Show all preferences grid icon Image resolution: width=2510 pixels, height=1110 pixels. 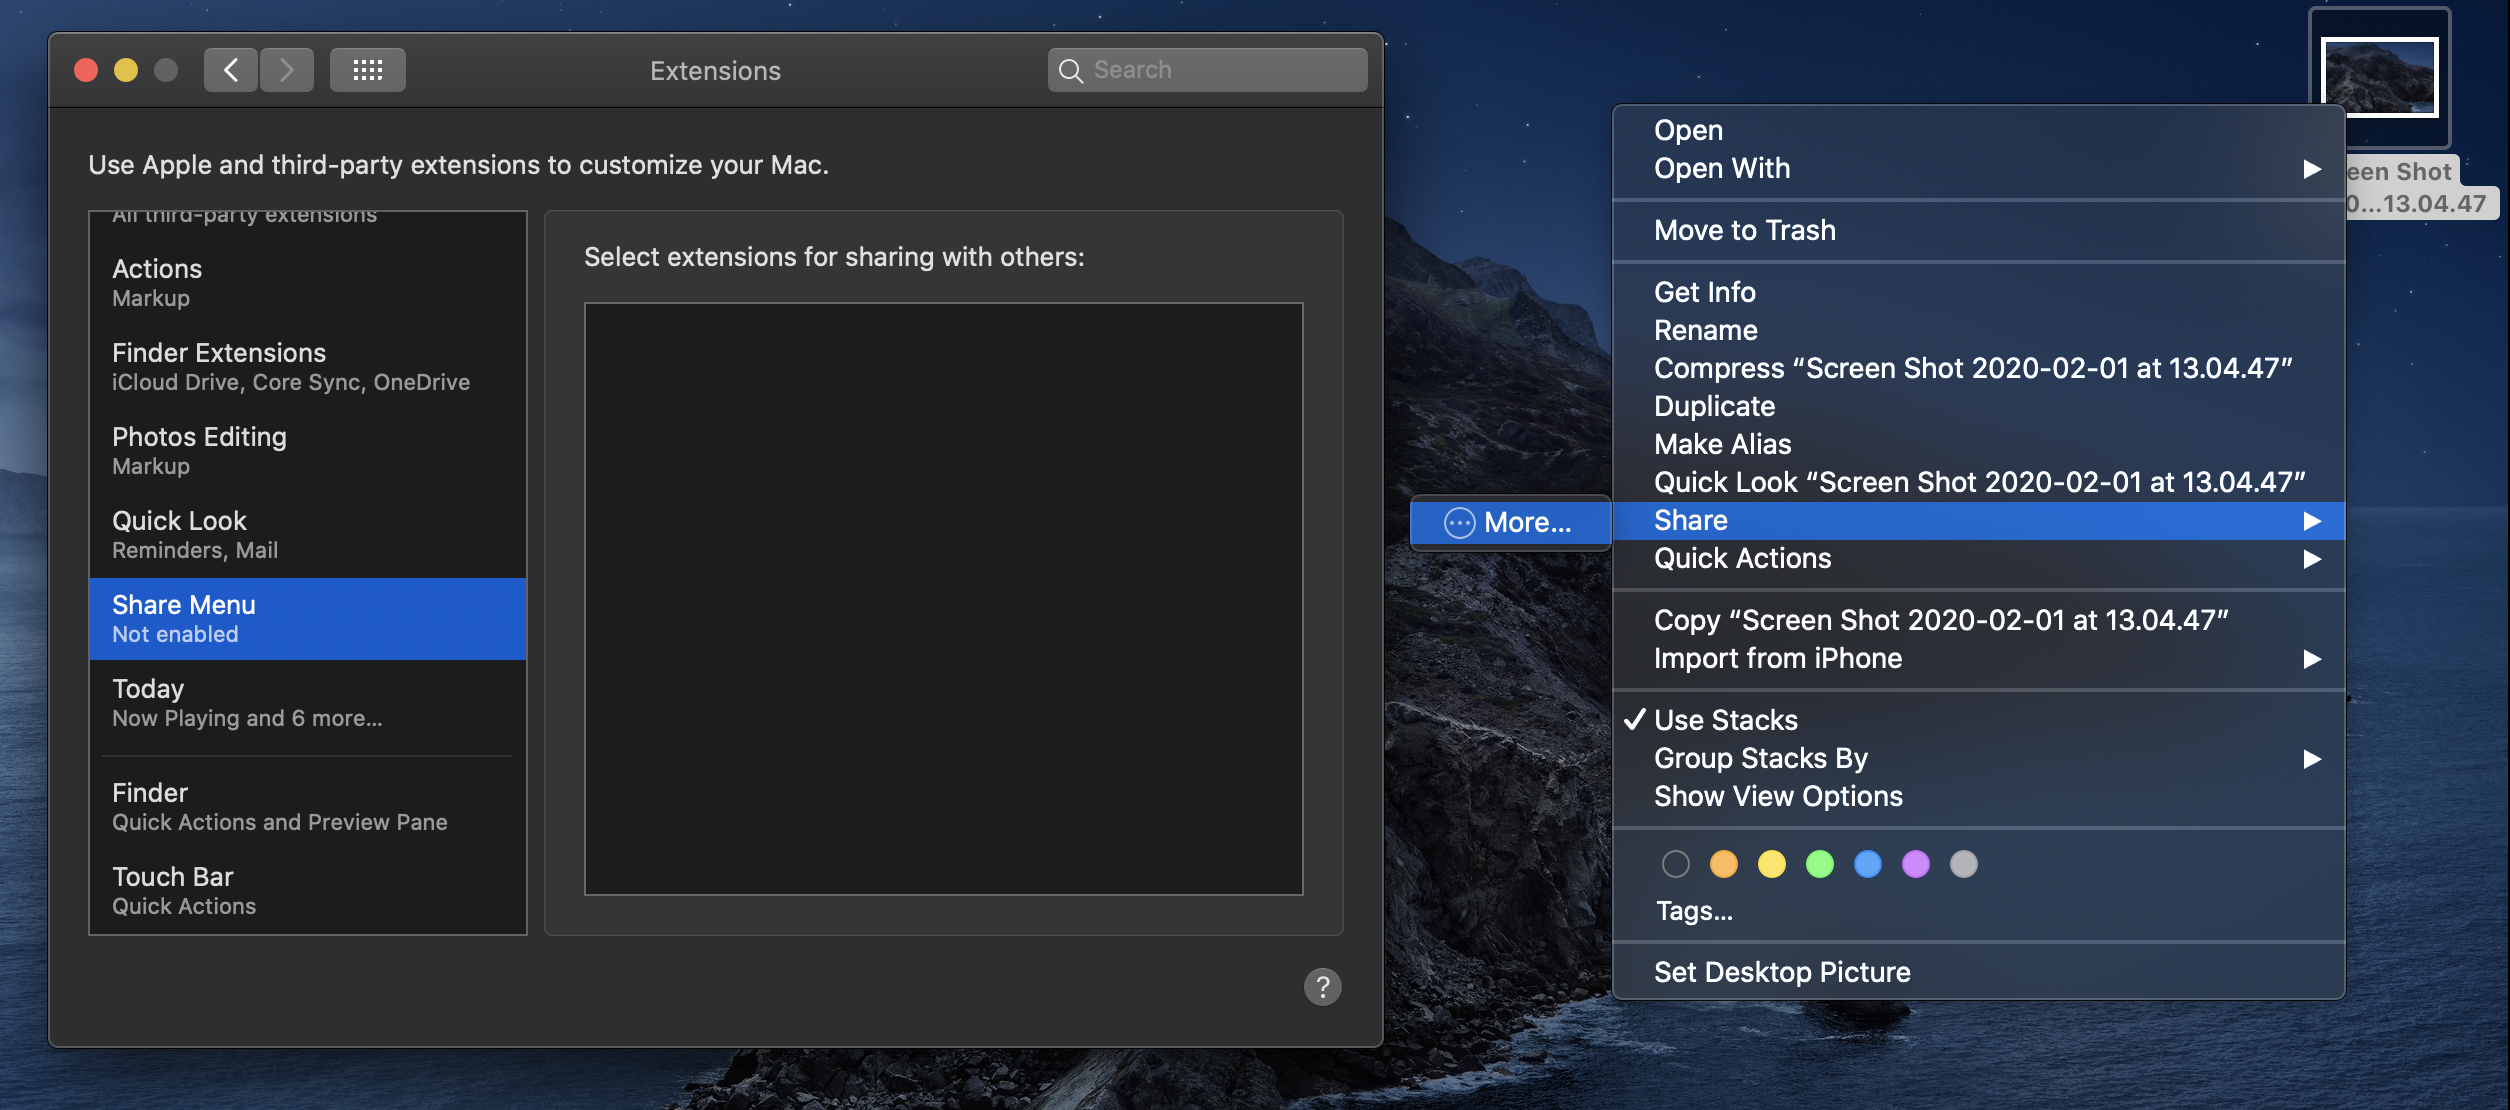point(367,70)
